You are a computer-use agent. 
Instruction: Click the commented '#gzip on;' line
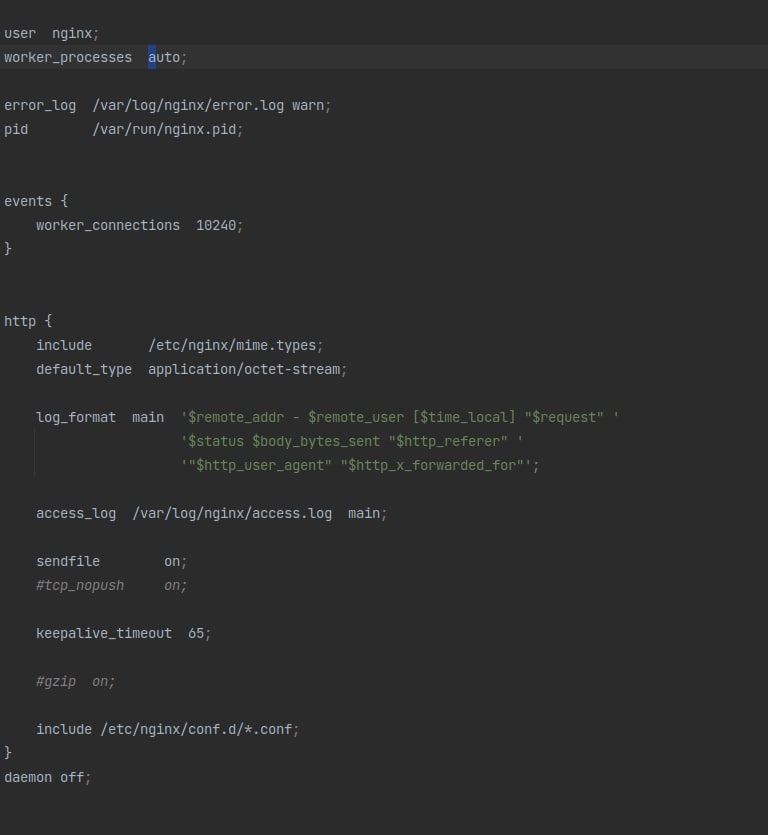pyautogui.click(x=76, y=682)
